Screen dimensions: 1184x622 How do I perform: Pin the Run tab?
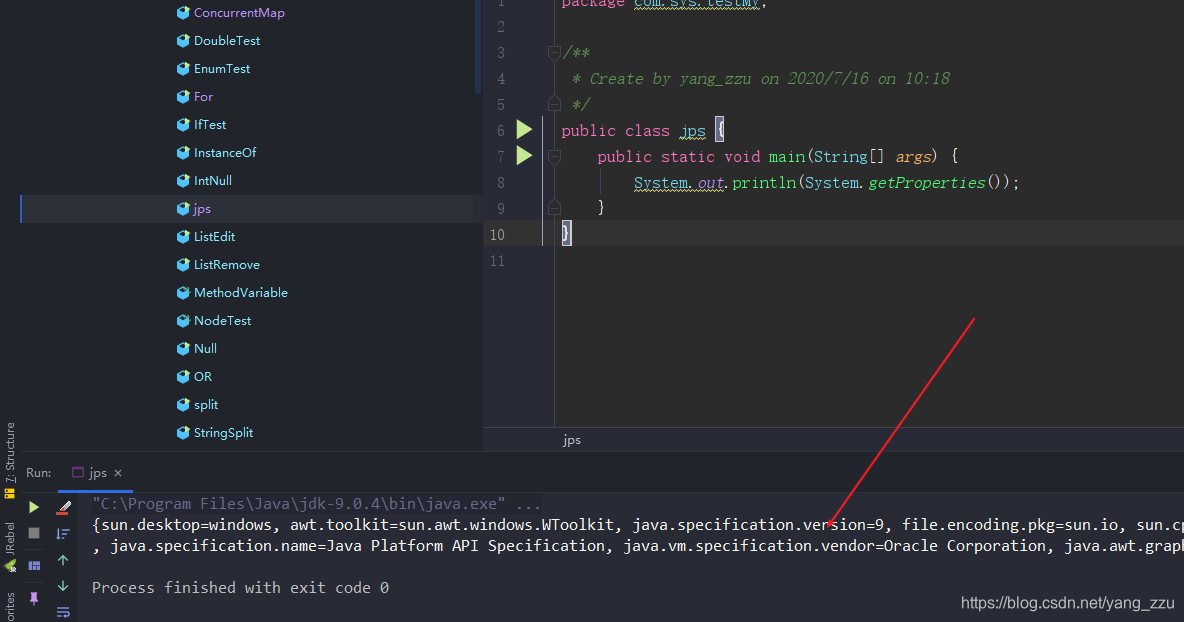click(34, 598)
